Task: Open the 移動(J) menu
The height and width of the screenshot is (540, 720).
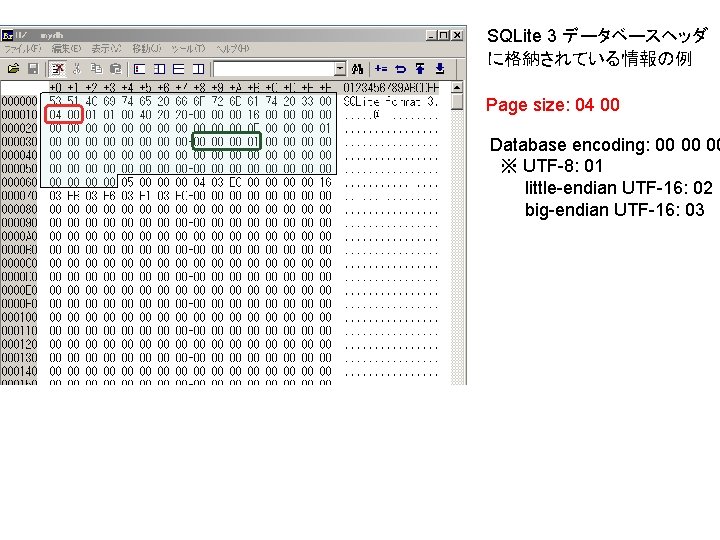Action: [x=146, y=48]
